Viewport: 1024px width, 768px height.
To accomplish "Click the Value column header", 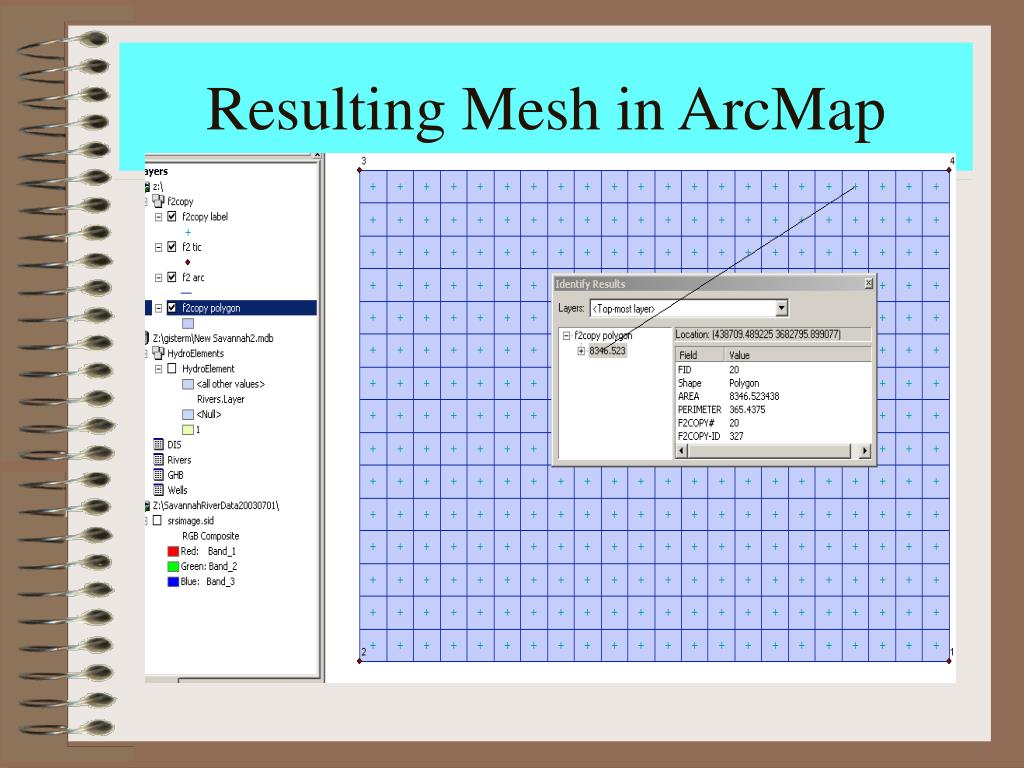I will tap(798, 355).
